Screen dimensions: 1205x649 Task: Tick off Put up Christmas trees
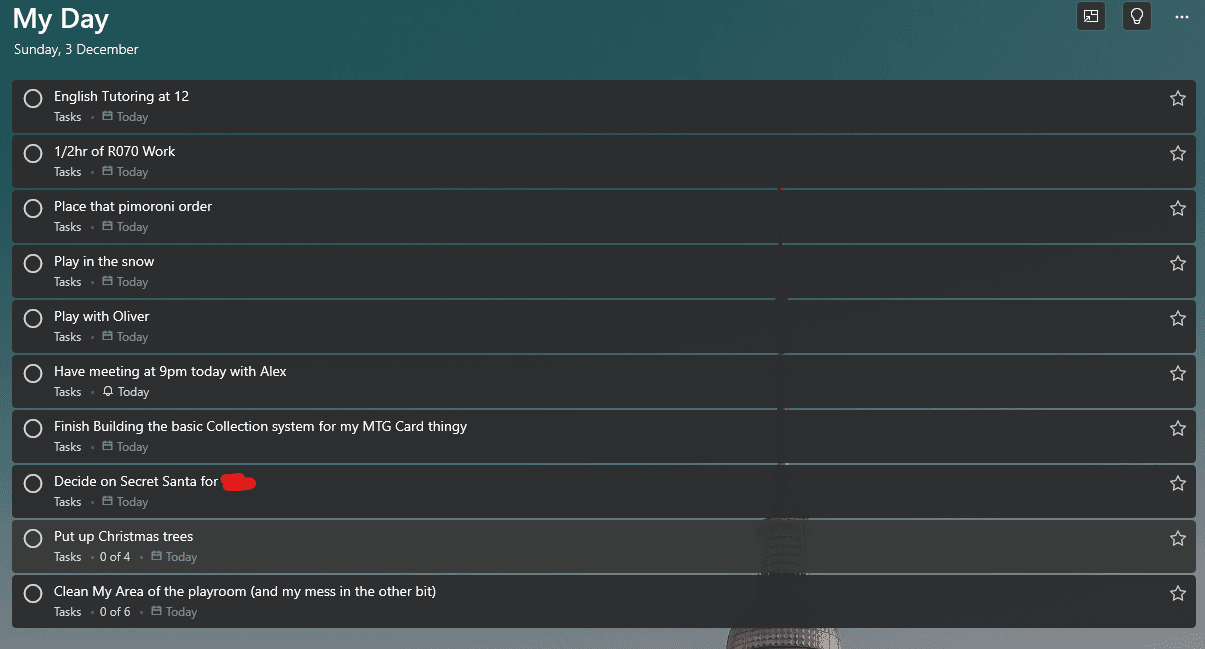[33, 538]
